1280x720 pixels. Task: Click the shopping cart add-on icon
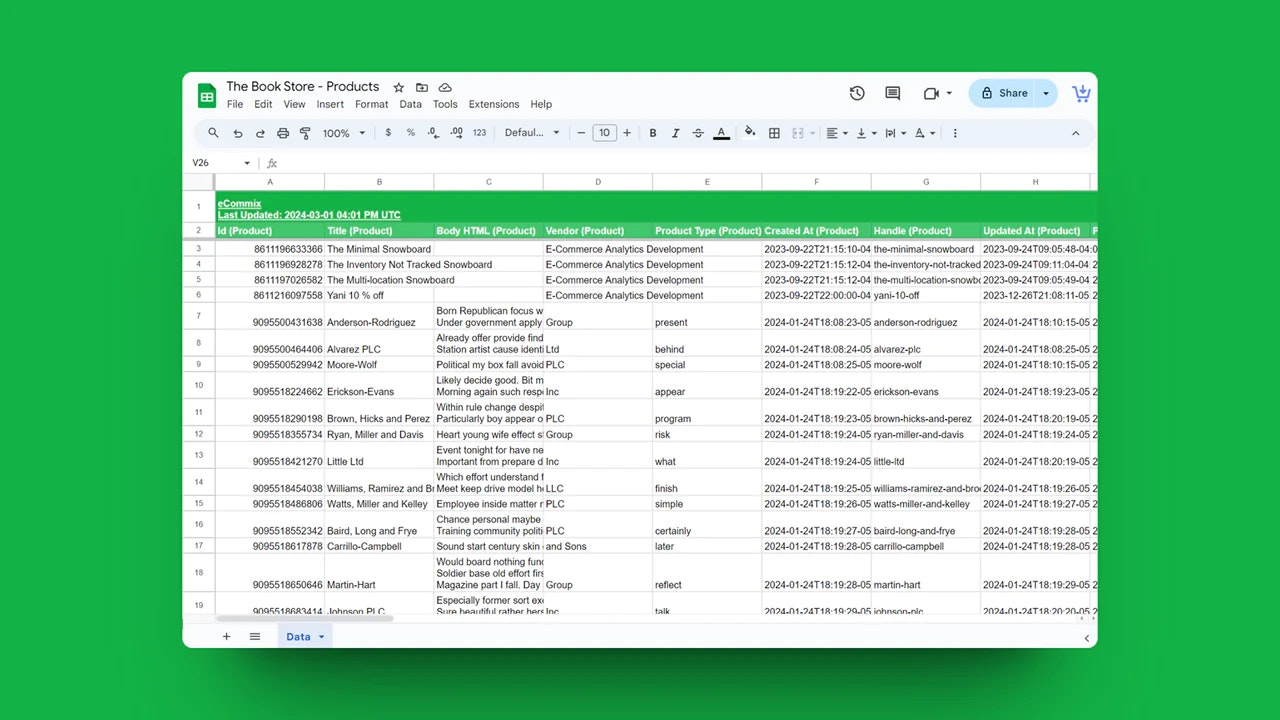point(1081,93)
